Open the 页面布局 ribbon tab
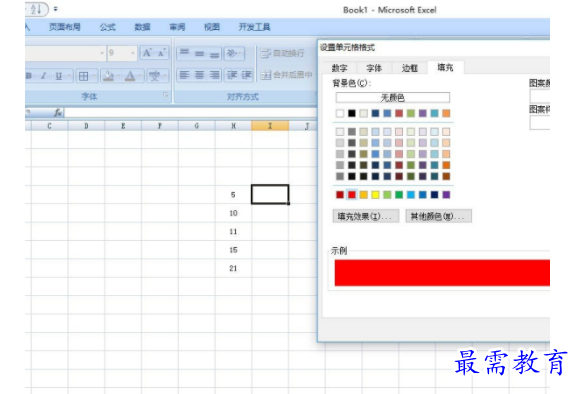 pos(65,27)
